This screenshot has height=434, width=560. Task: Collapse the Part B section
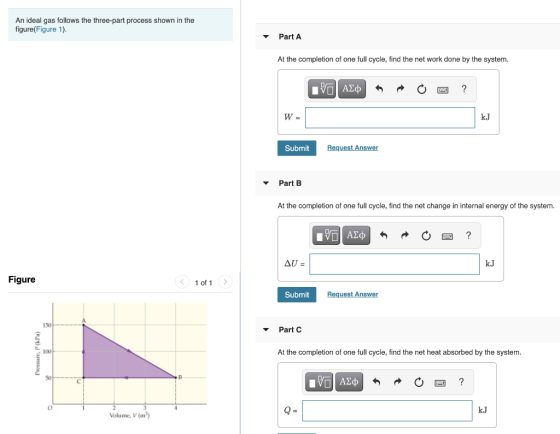coord(266,183)
